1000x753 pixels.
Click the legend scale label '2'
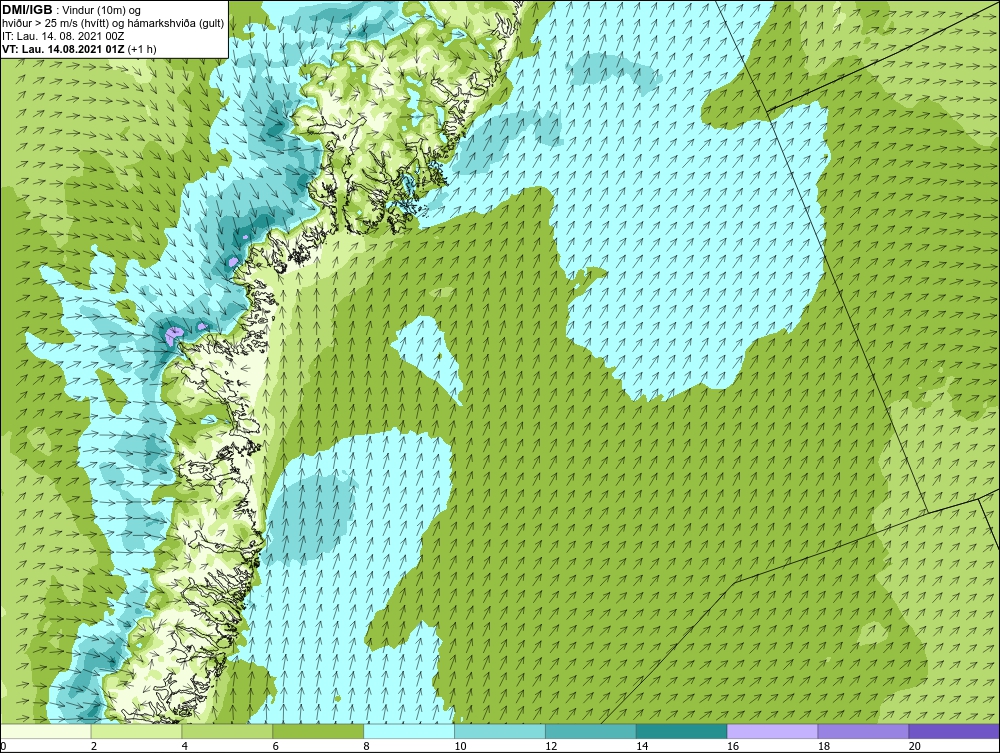(x=94, y=746)
